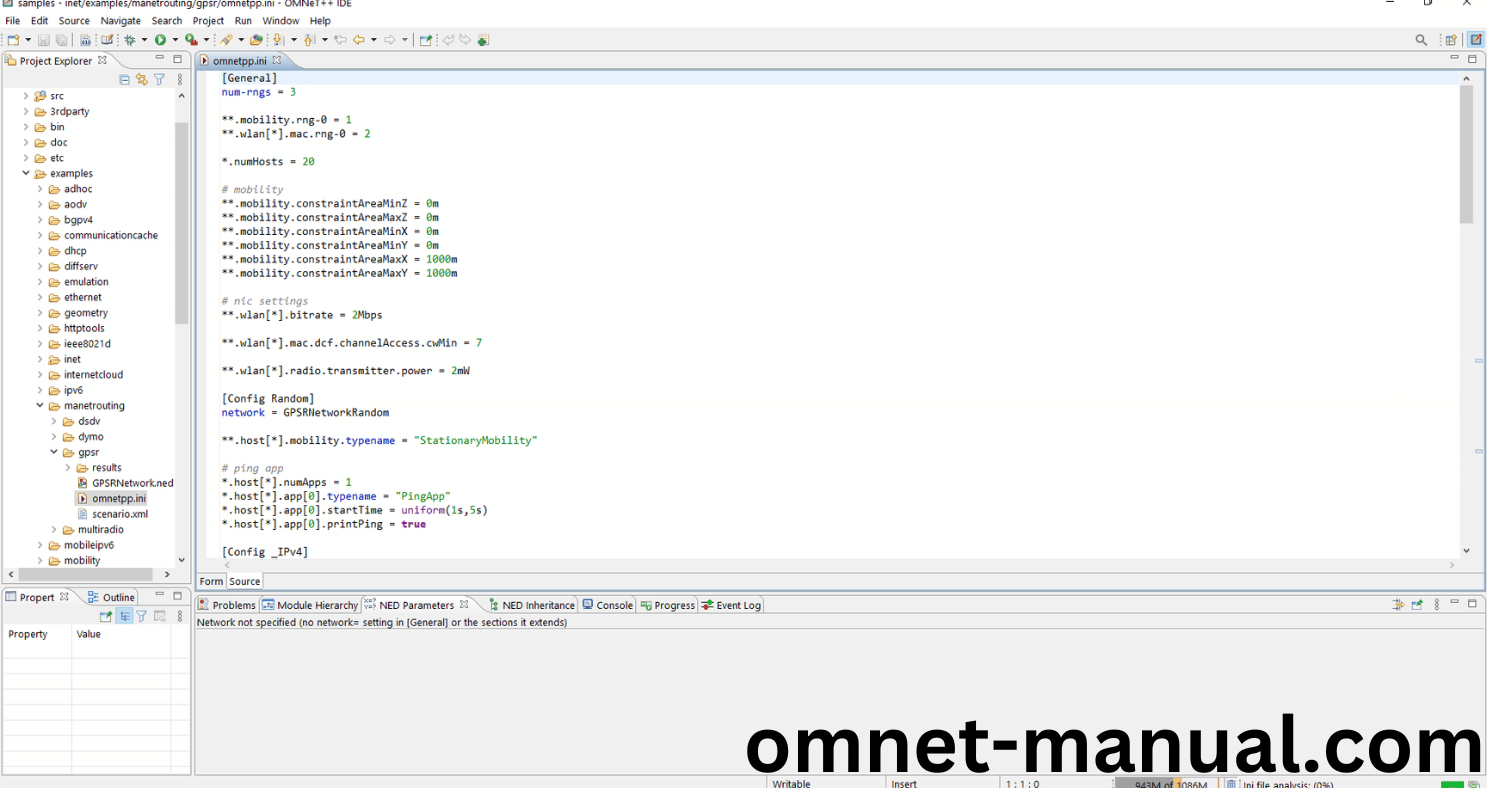Open the Project menu
Screen dimensions: 1487x788
[x=208, y=20]
